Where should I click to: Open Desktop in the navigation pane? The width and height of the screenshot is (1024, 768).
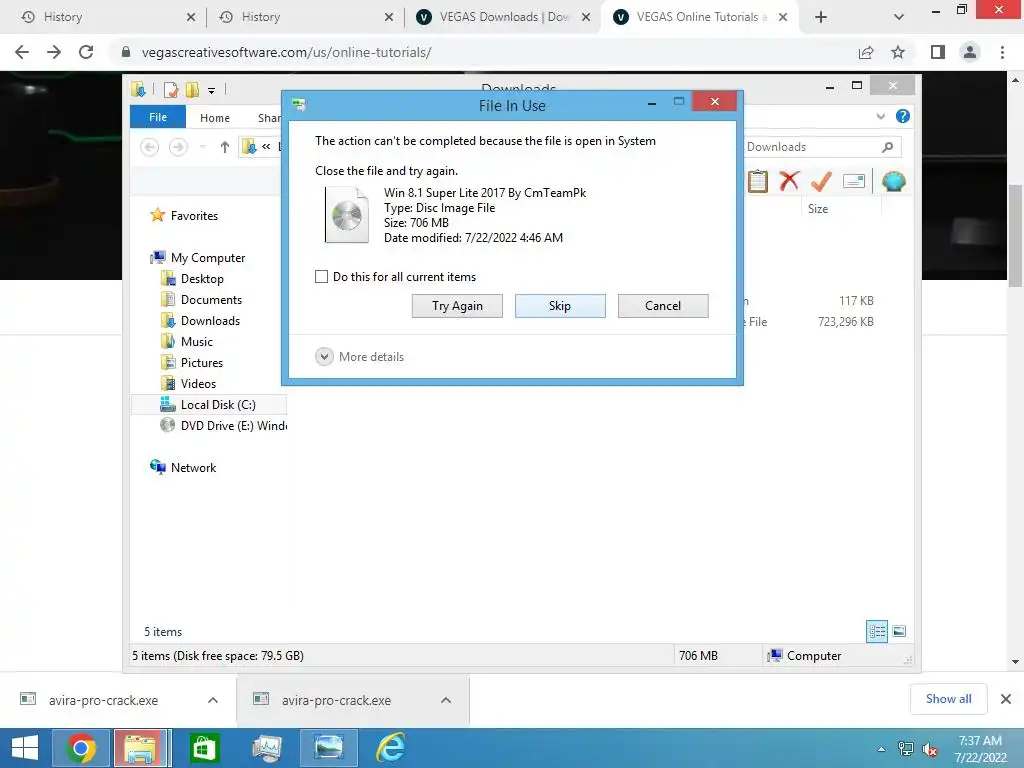tap(202, 279)
